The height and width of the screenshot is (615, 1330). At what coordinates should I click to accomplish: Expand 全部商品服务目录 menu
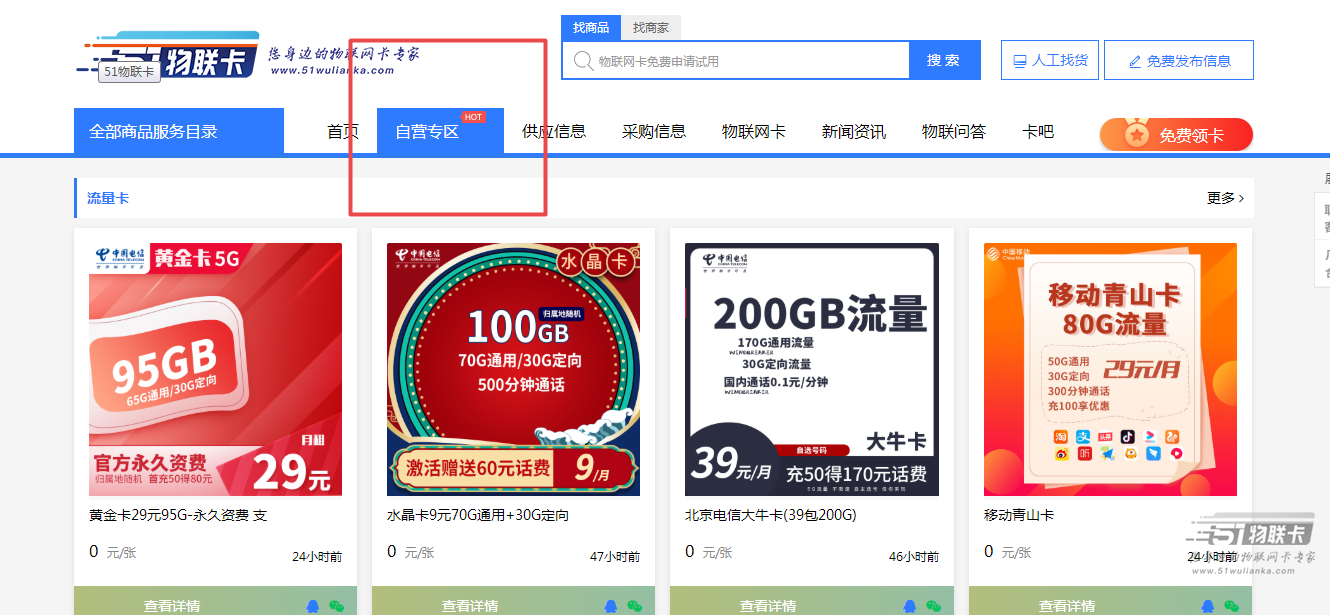pos(179,131)
